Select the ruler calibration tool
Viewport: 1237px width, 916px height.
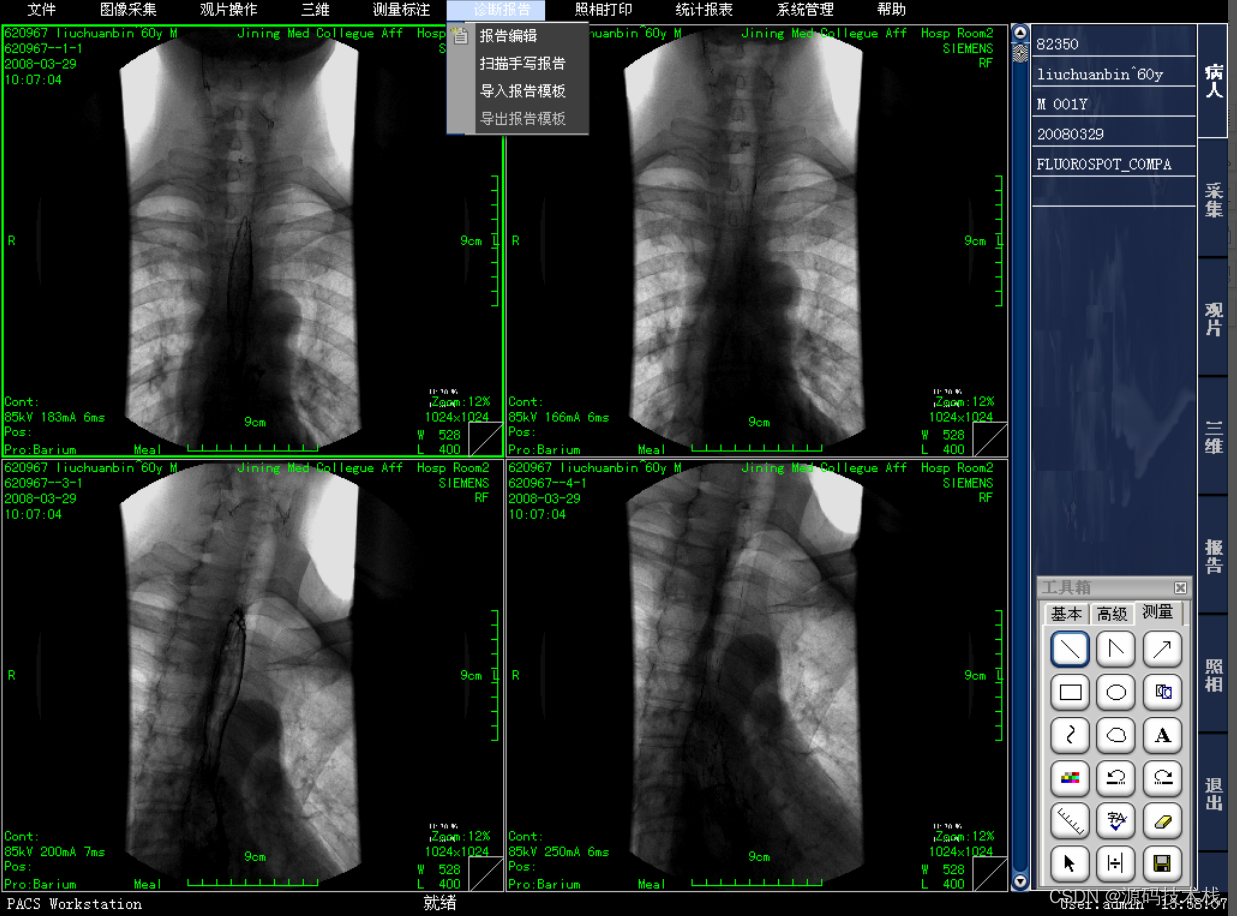[x=1070, y=820]
